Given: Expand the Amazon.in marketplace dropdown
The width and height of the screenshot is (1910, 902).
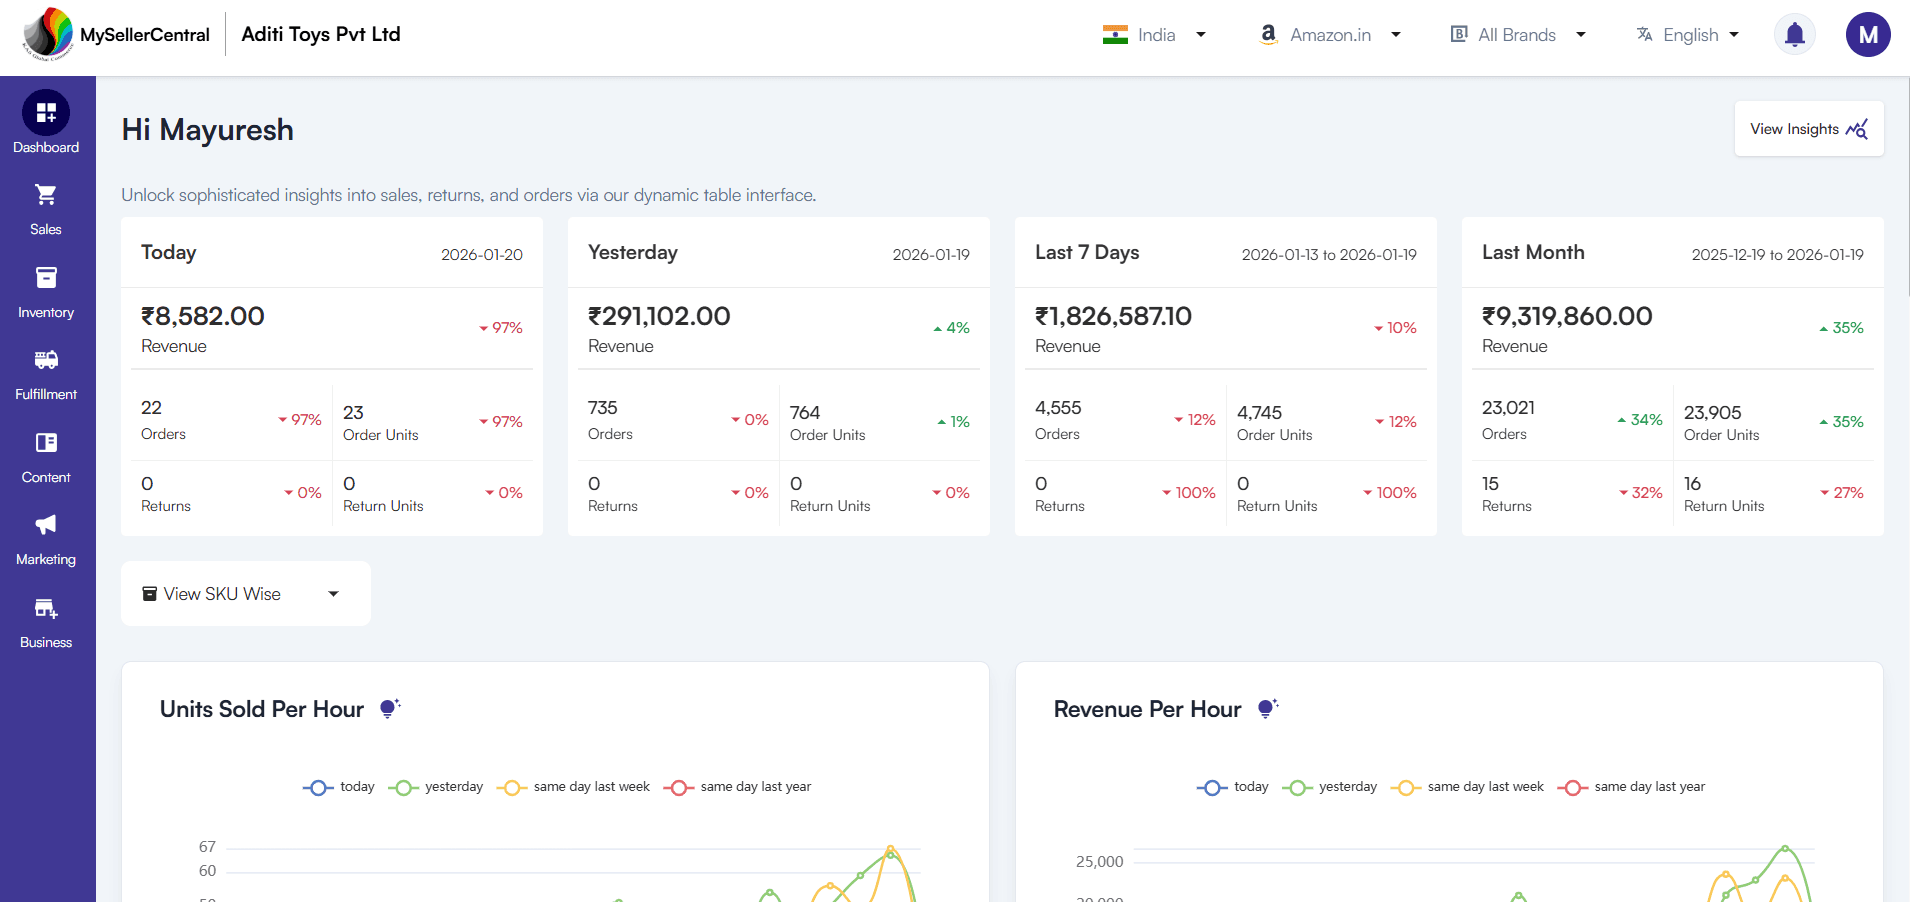Looking at the screenshot, I should tap(1330, 34).
